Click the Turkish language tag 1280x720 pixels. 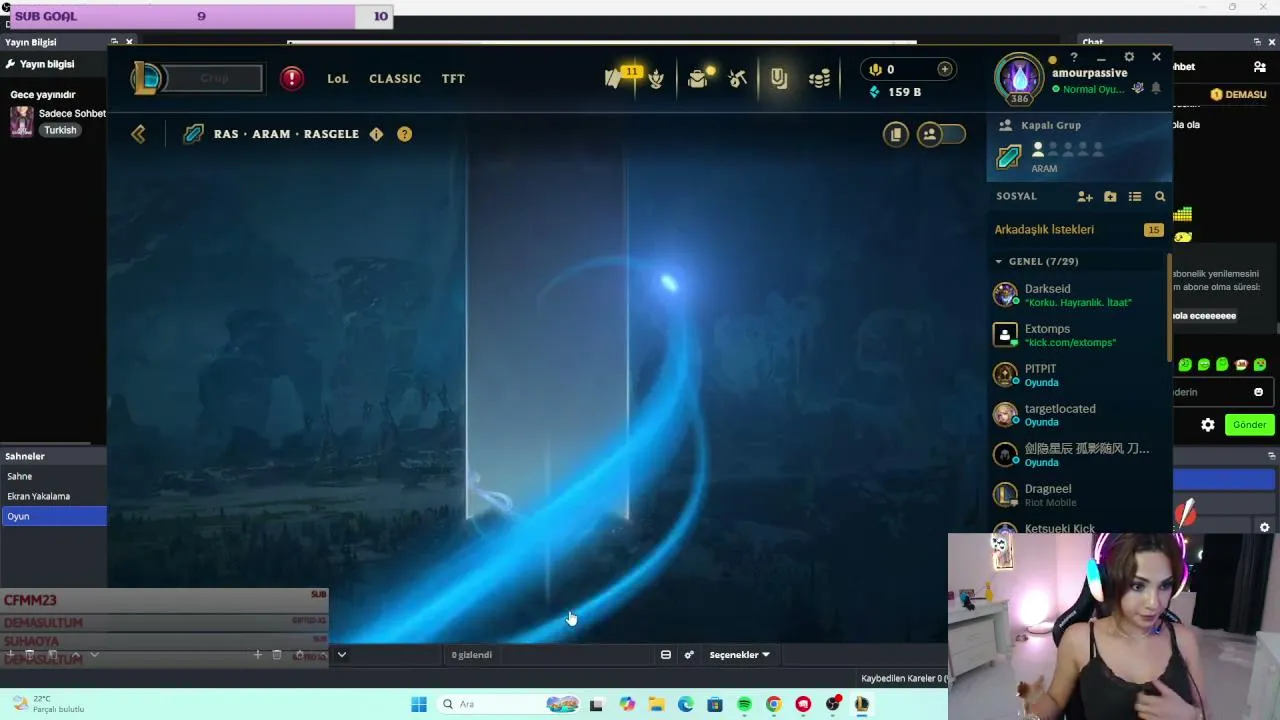tap(60, 130)
